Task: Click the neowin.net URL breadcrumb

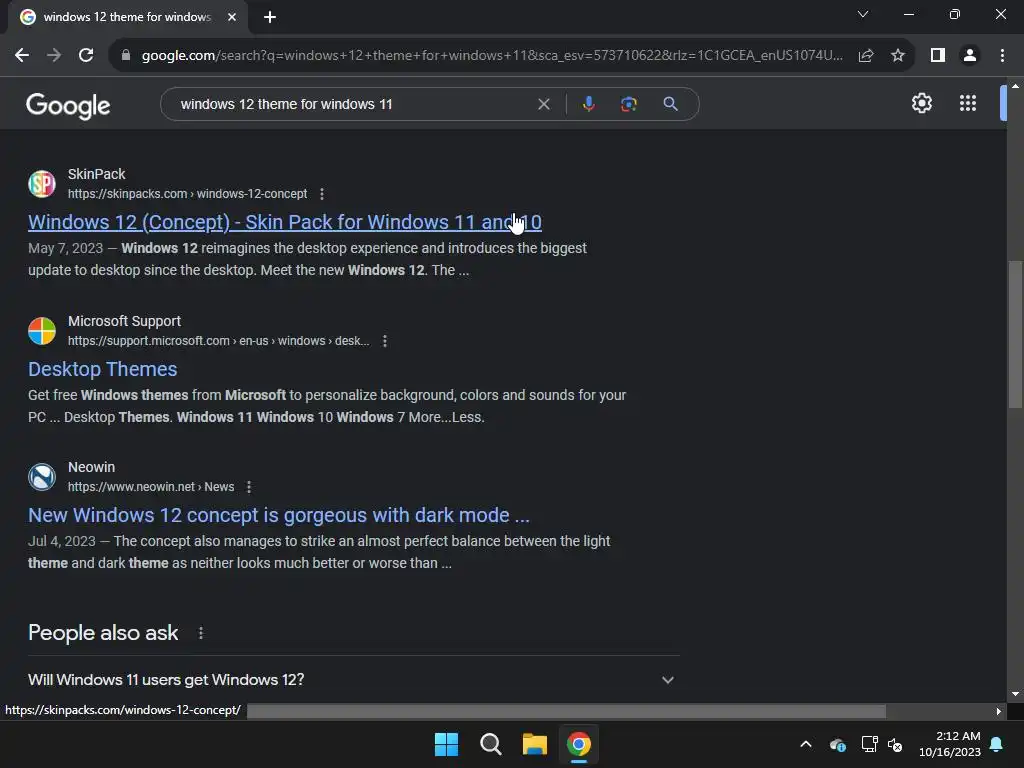Action: click(151, 487)
